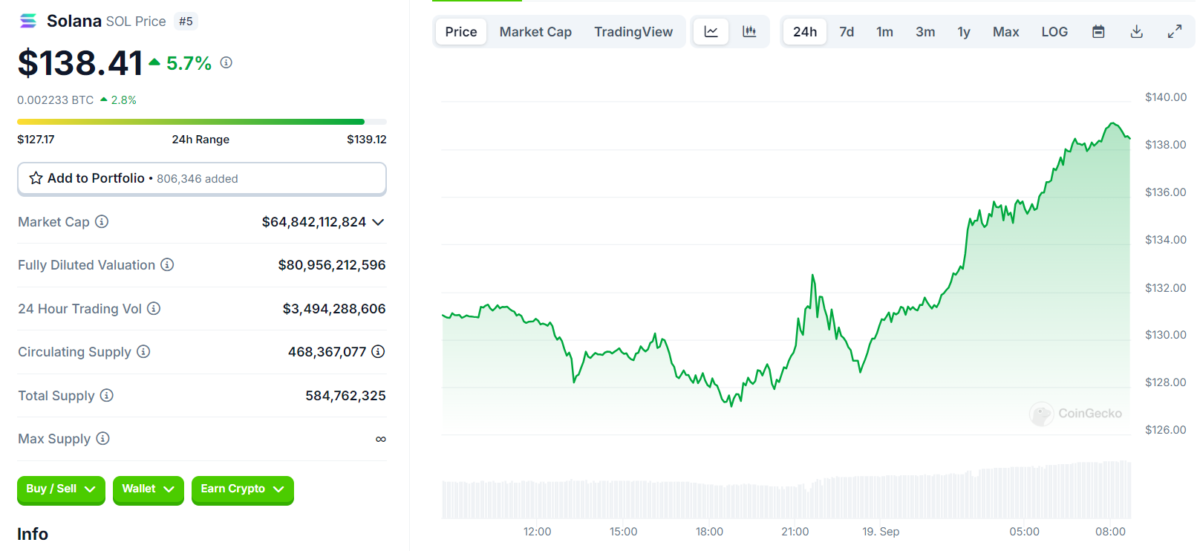Image resolution: width=1200 pixels, height=551 pixels.
Task: Click info icon next to Market Cap
Action: 102,222
